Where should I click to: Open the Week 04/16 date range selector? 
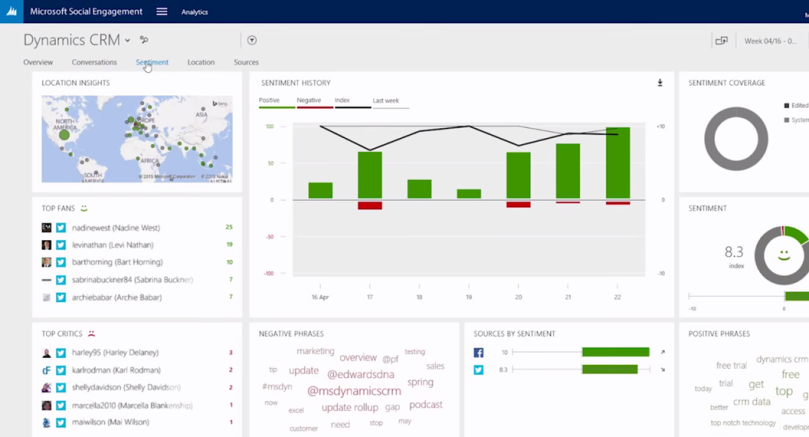pos(770,41)
